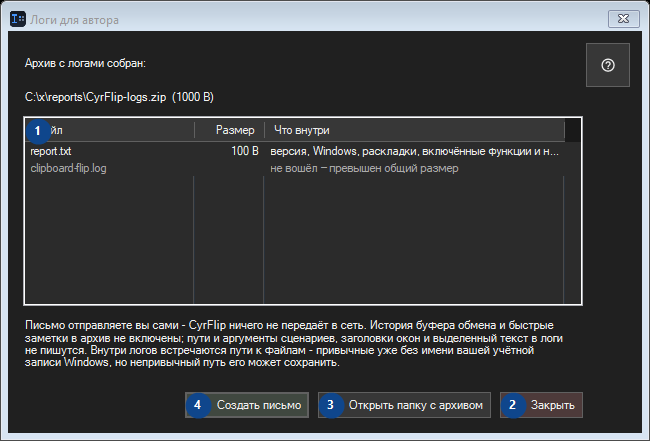The height and width of the screenshot is (441, 650).
Task: Sort by the Что внутри column header
Action: 415,130
